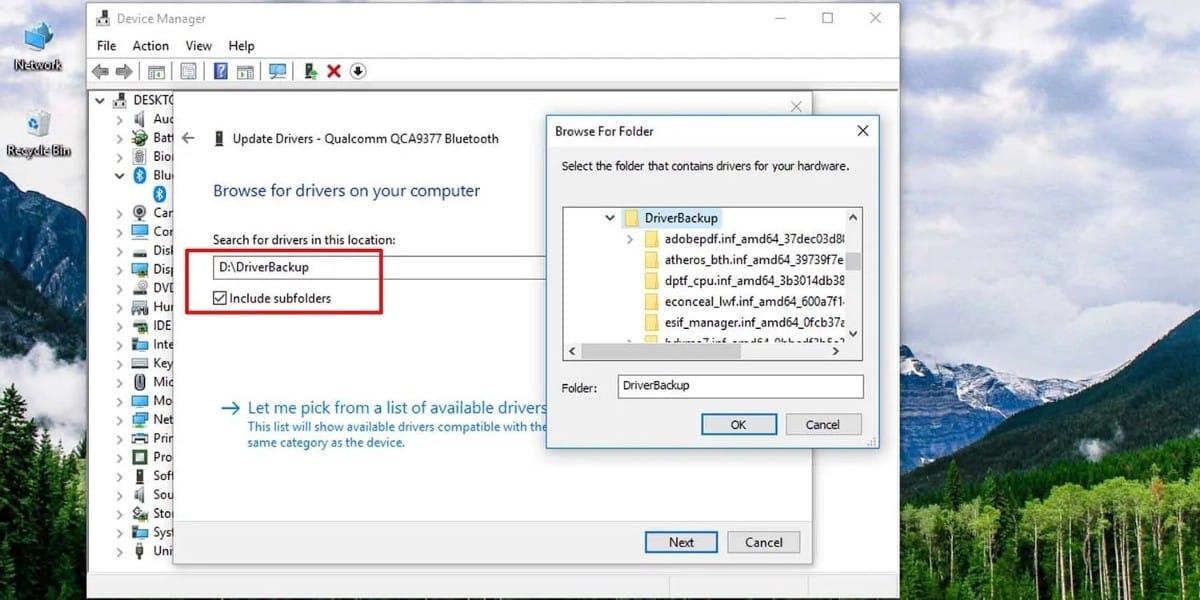Open the View menu
1200x600 pixels.
[x=198, y=45]
